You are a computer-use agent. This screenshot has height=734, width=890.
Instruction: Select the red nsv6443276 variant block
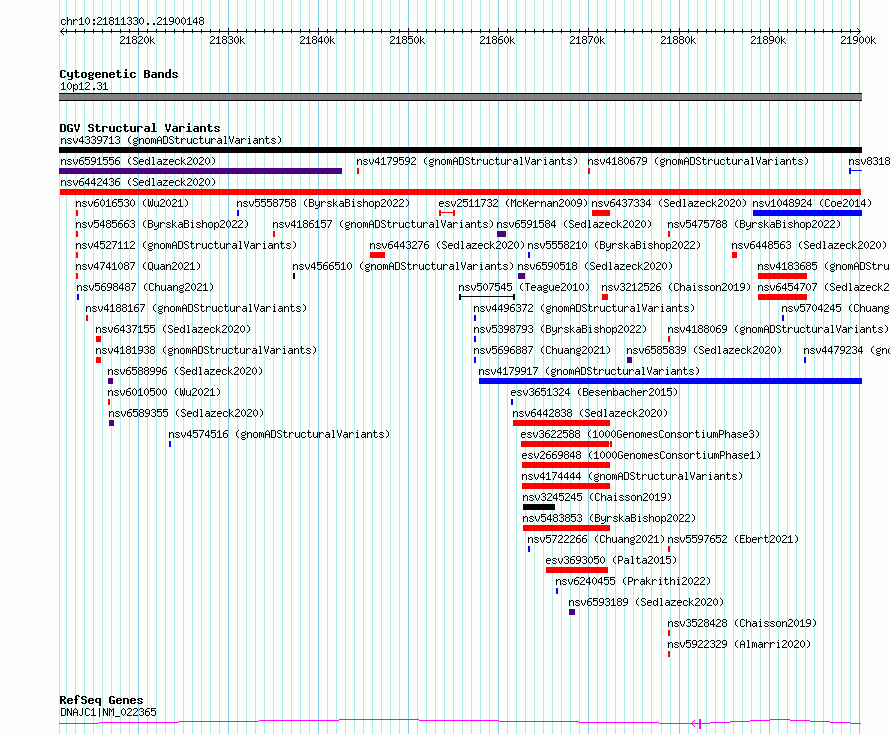[x=377, y=255]
